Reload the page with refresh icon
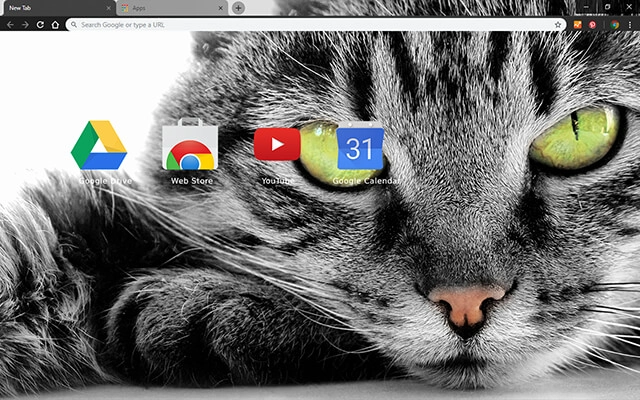 click(x=40, y=25)
